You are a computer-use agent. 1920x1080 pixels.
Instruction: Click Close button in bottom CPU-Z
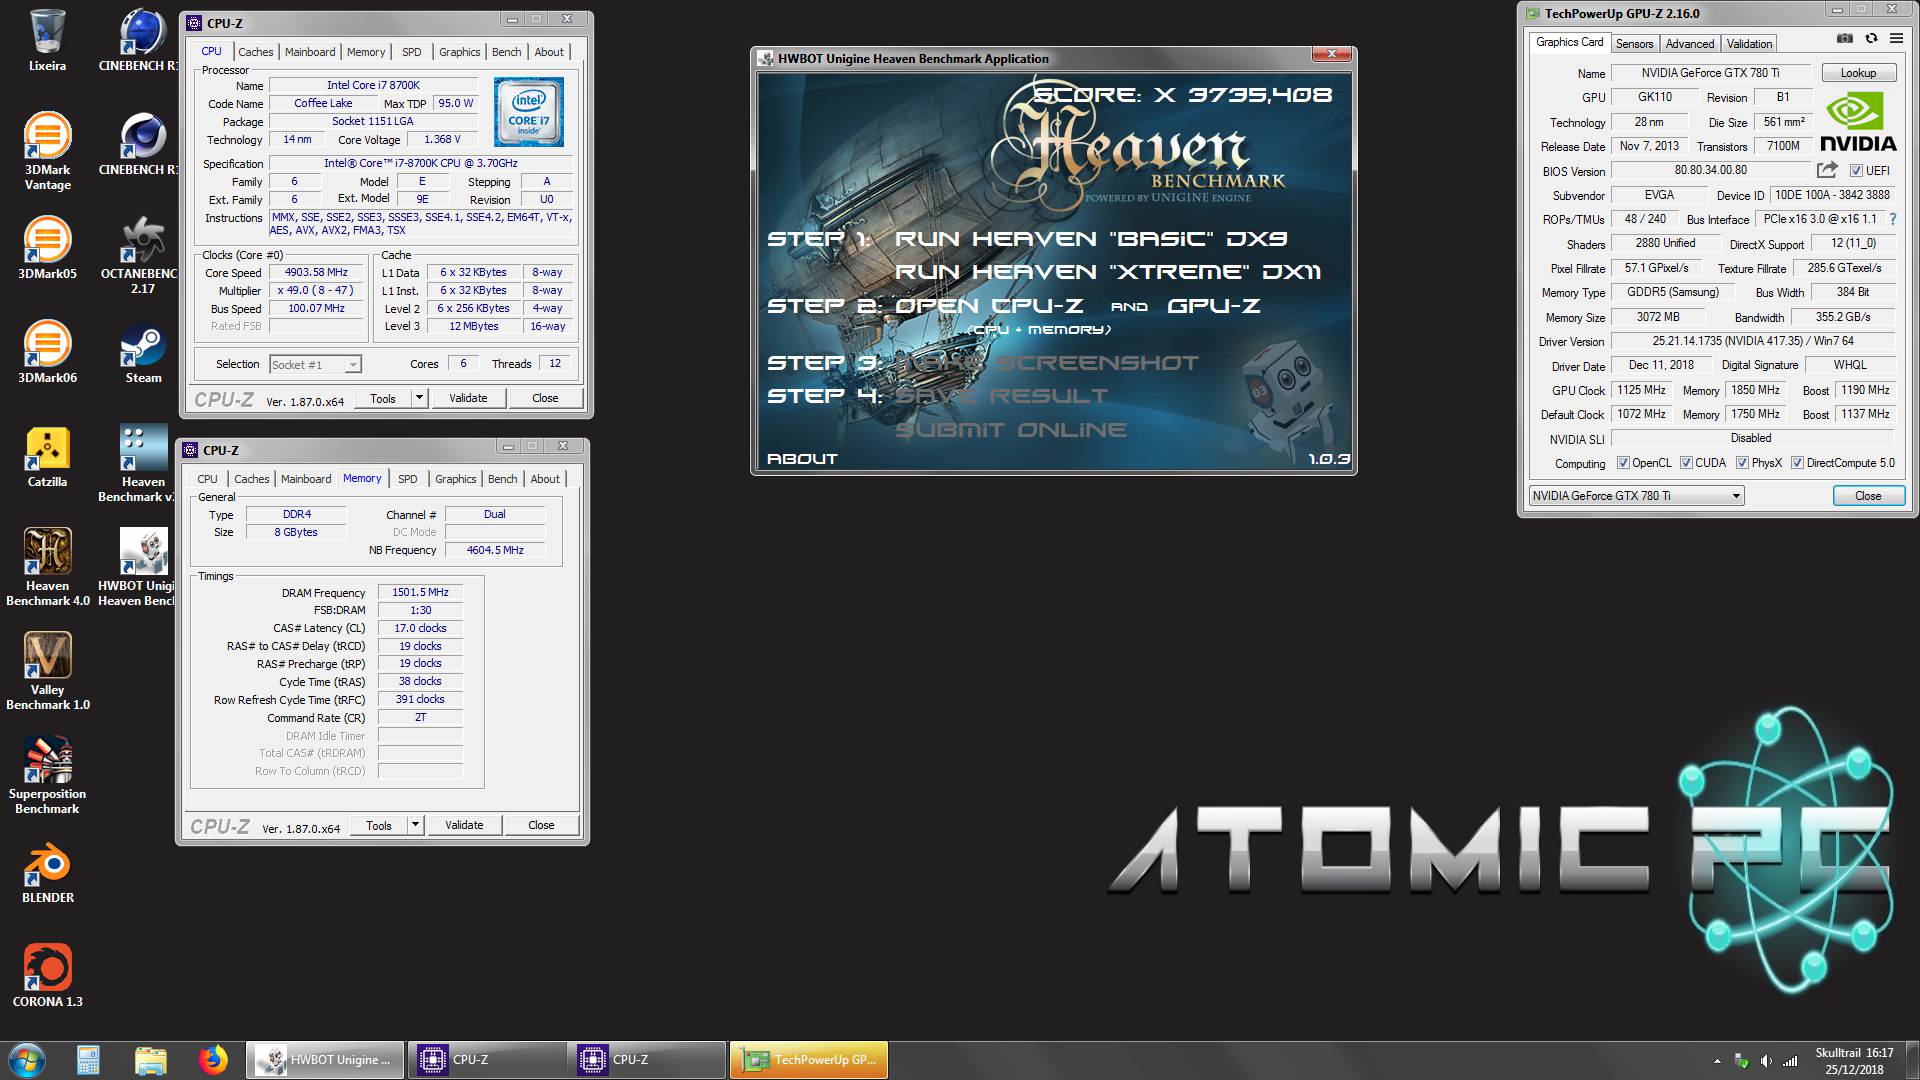[541, 825]
